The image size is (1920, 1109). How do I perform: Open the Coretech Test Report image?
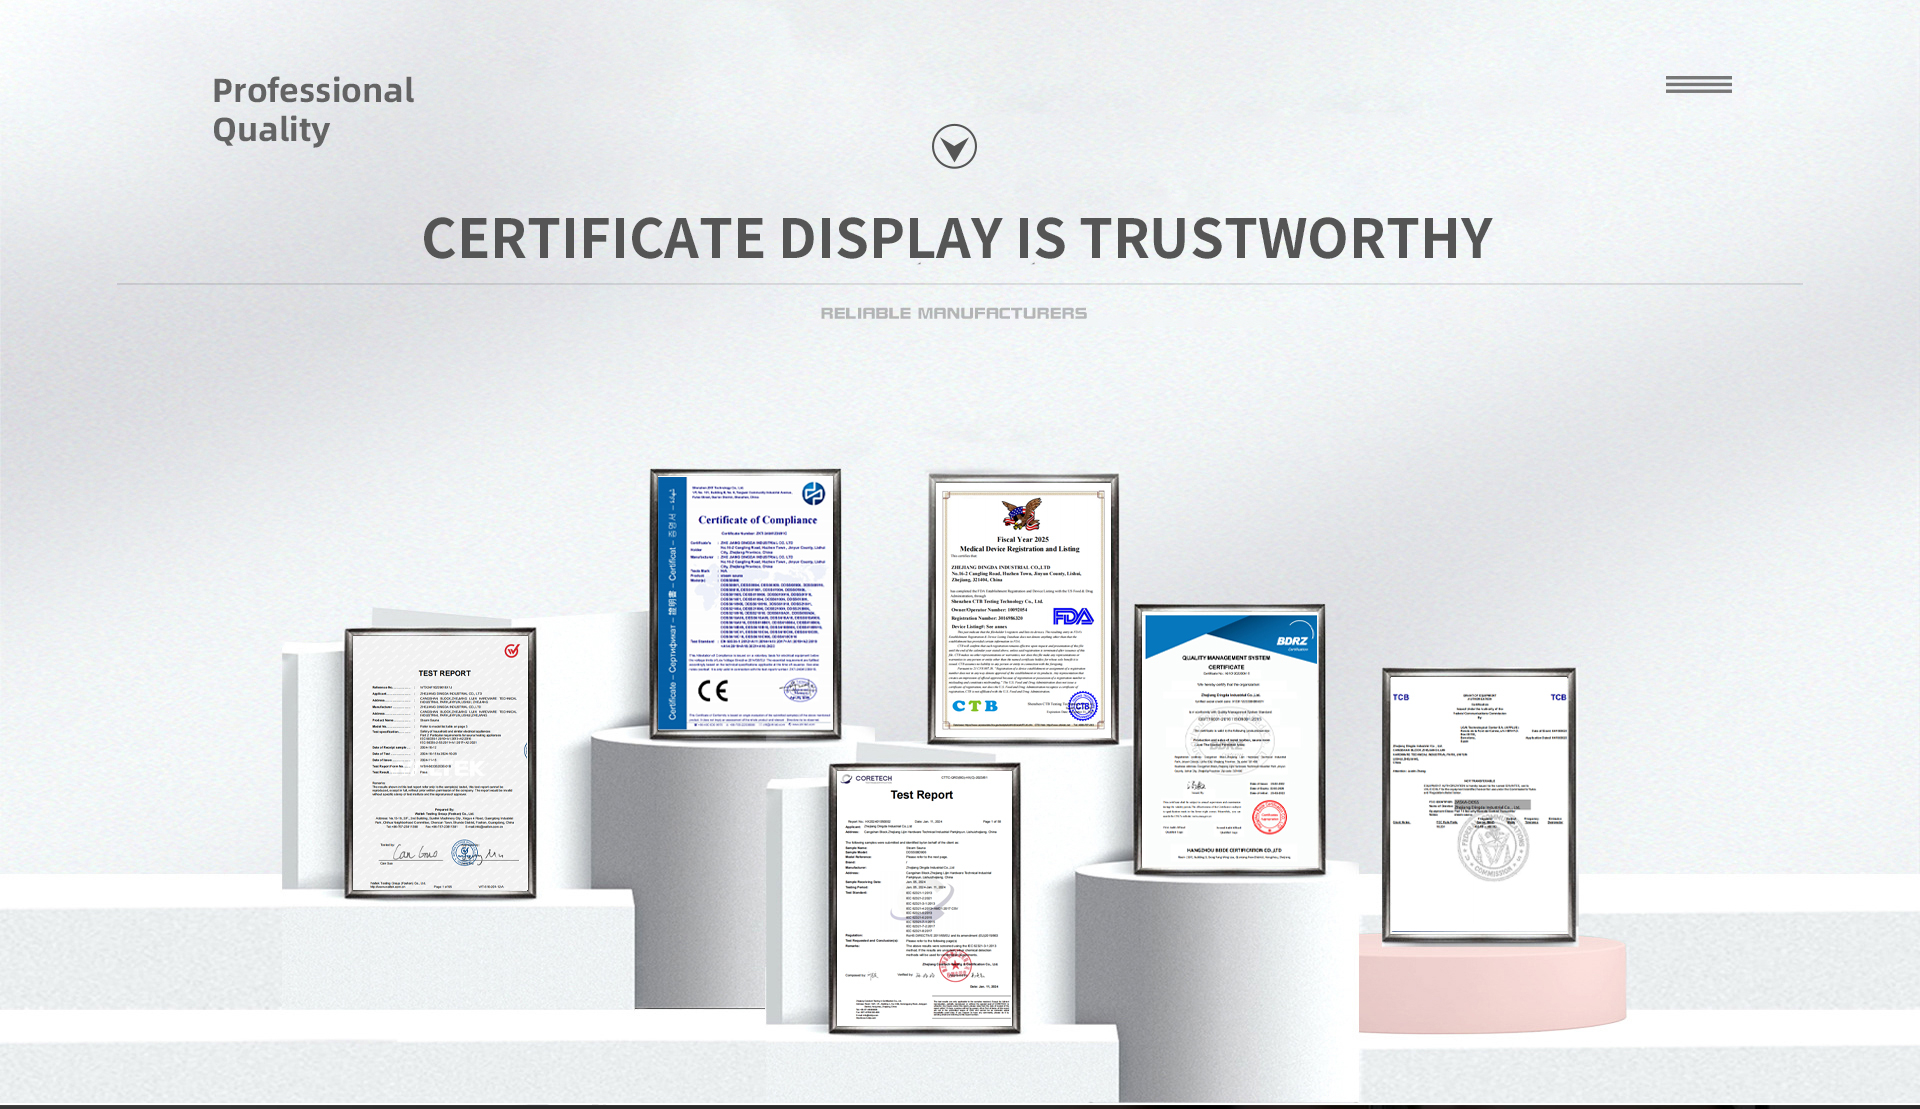pos(924,900)
